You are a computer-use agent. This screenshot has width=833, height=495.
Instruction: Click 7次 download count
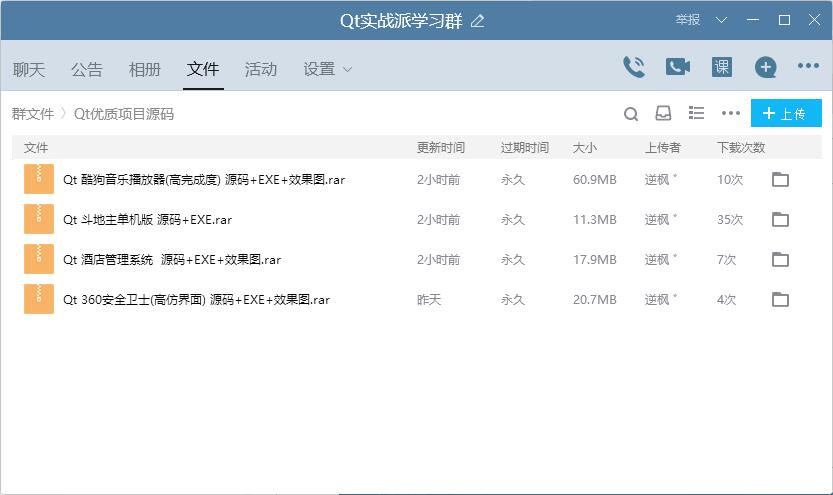726,259
